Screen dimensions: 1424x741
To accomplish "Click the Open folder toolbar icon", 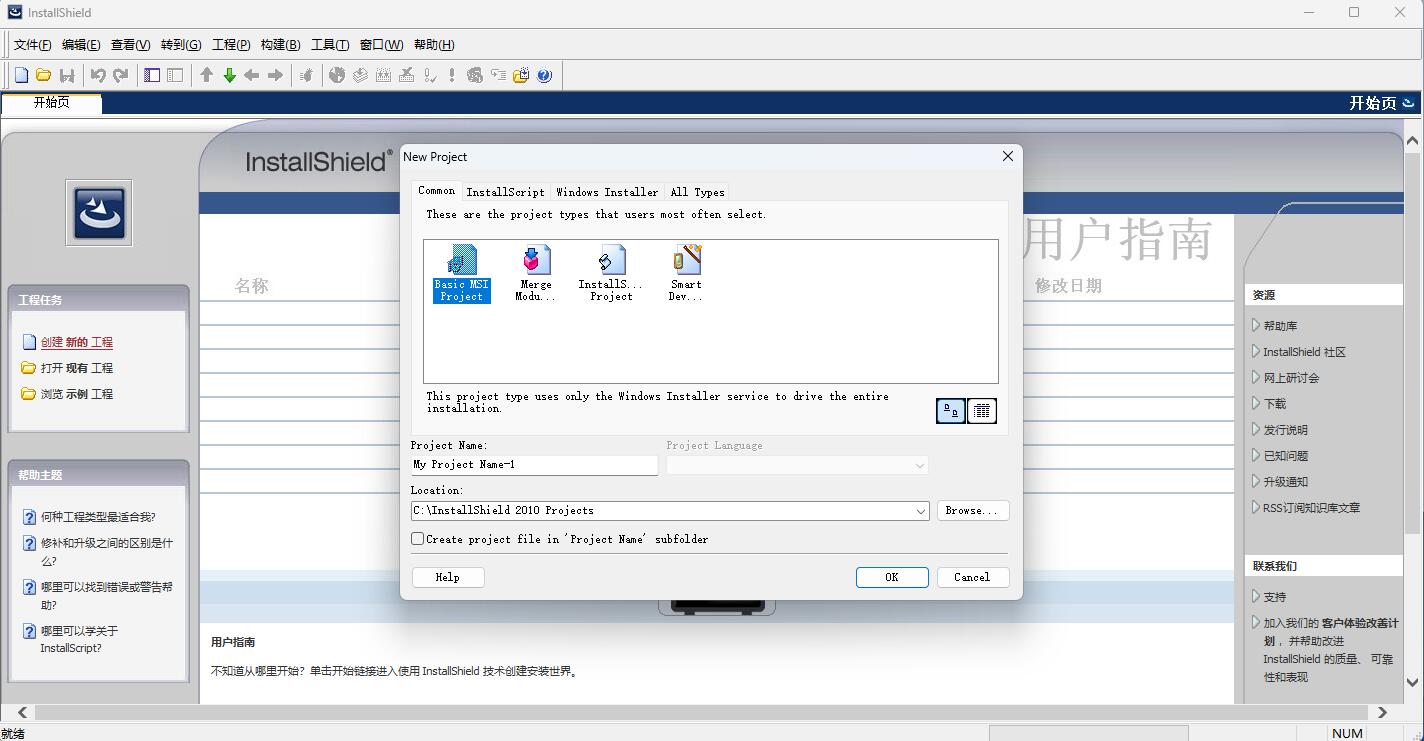I will pyautogui.click(x=44, y=75).
